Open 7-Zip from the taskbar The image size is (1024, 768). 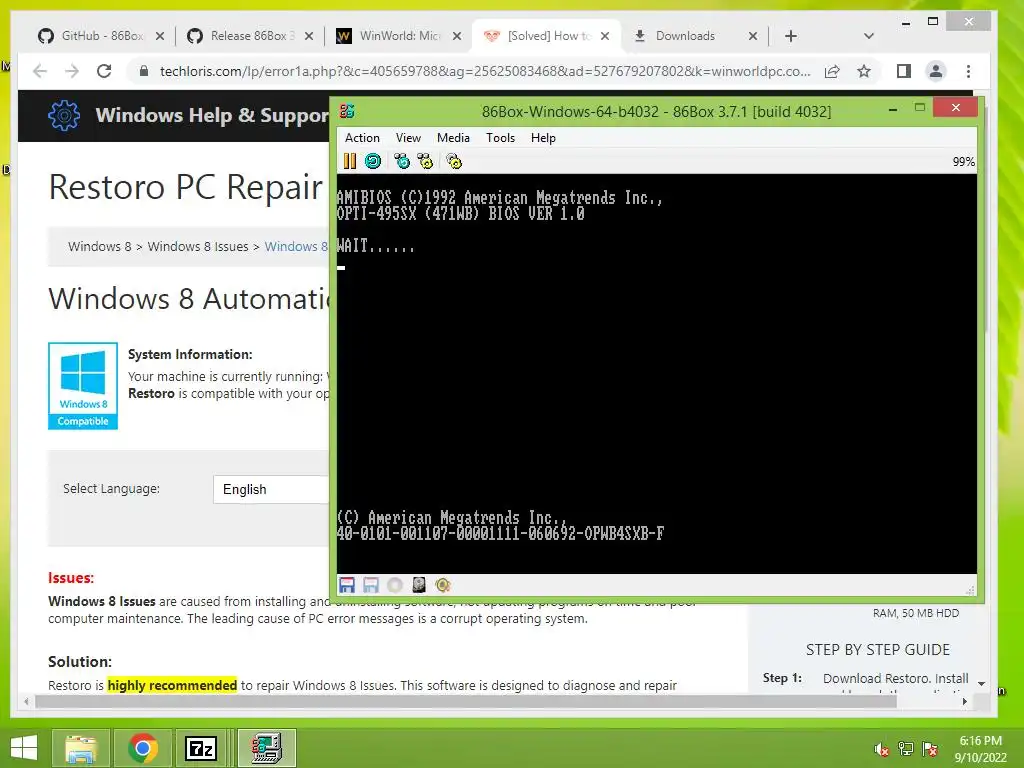(x=201, y=748)
